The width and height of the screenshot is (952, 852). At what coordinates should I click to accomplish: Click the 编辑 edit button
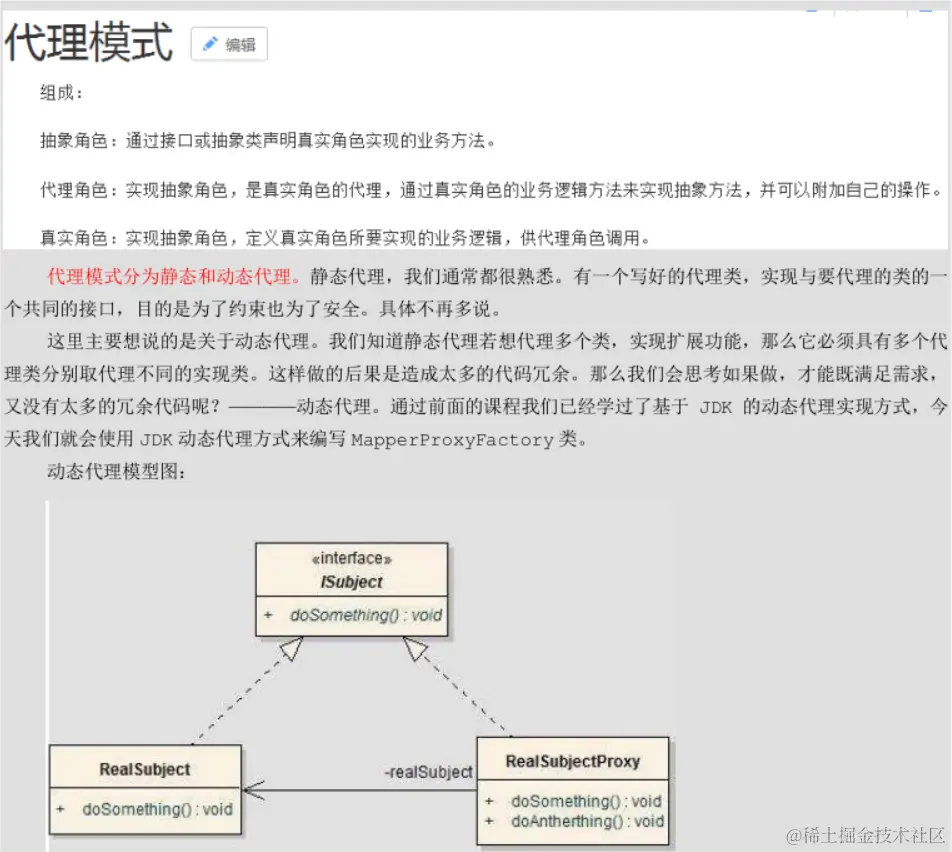(229, 44)
